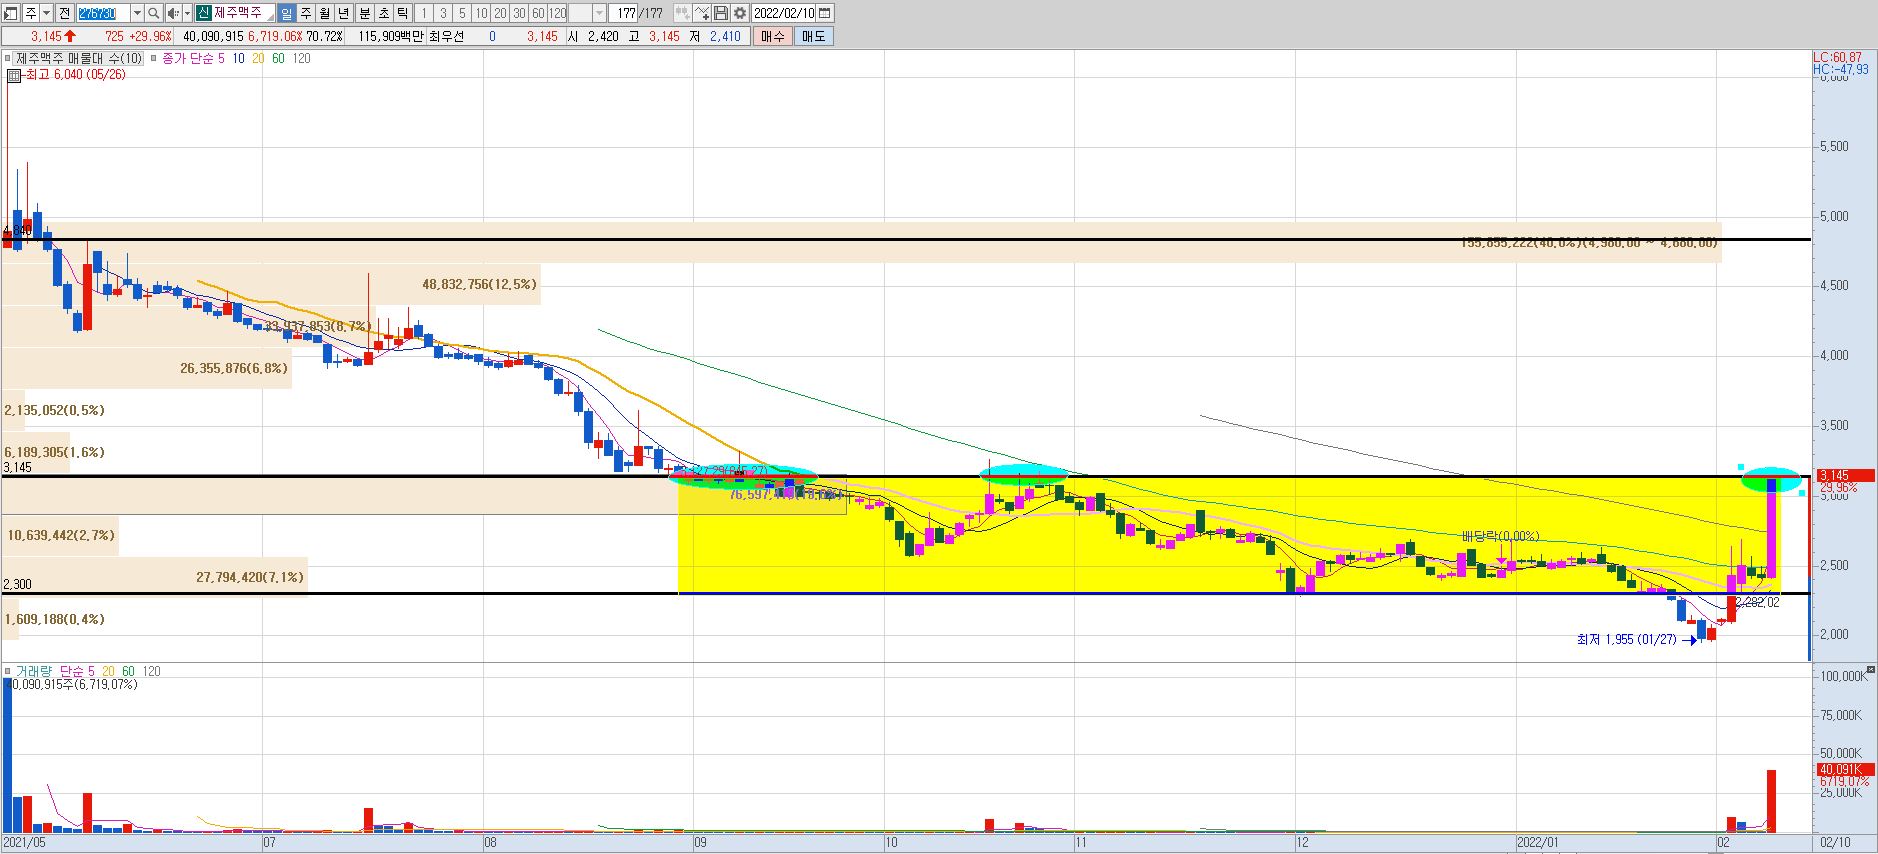1878x854 pixels.
Task: Switch to the 월 monthly period tab
Action: click(x=325, y=13)
